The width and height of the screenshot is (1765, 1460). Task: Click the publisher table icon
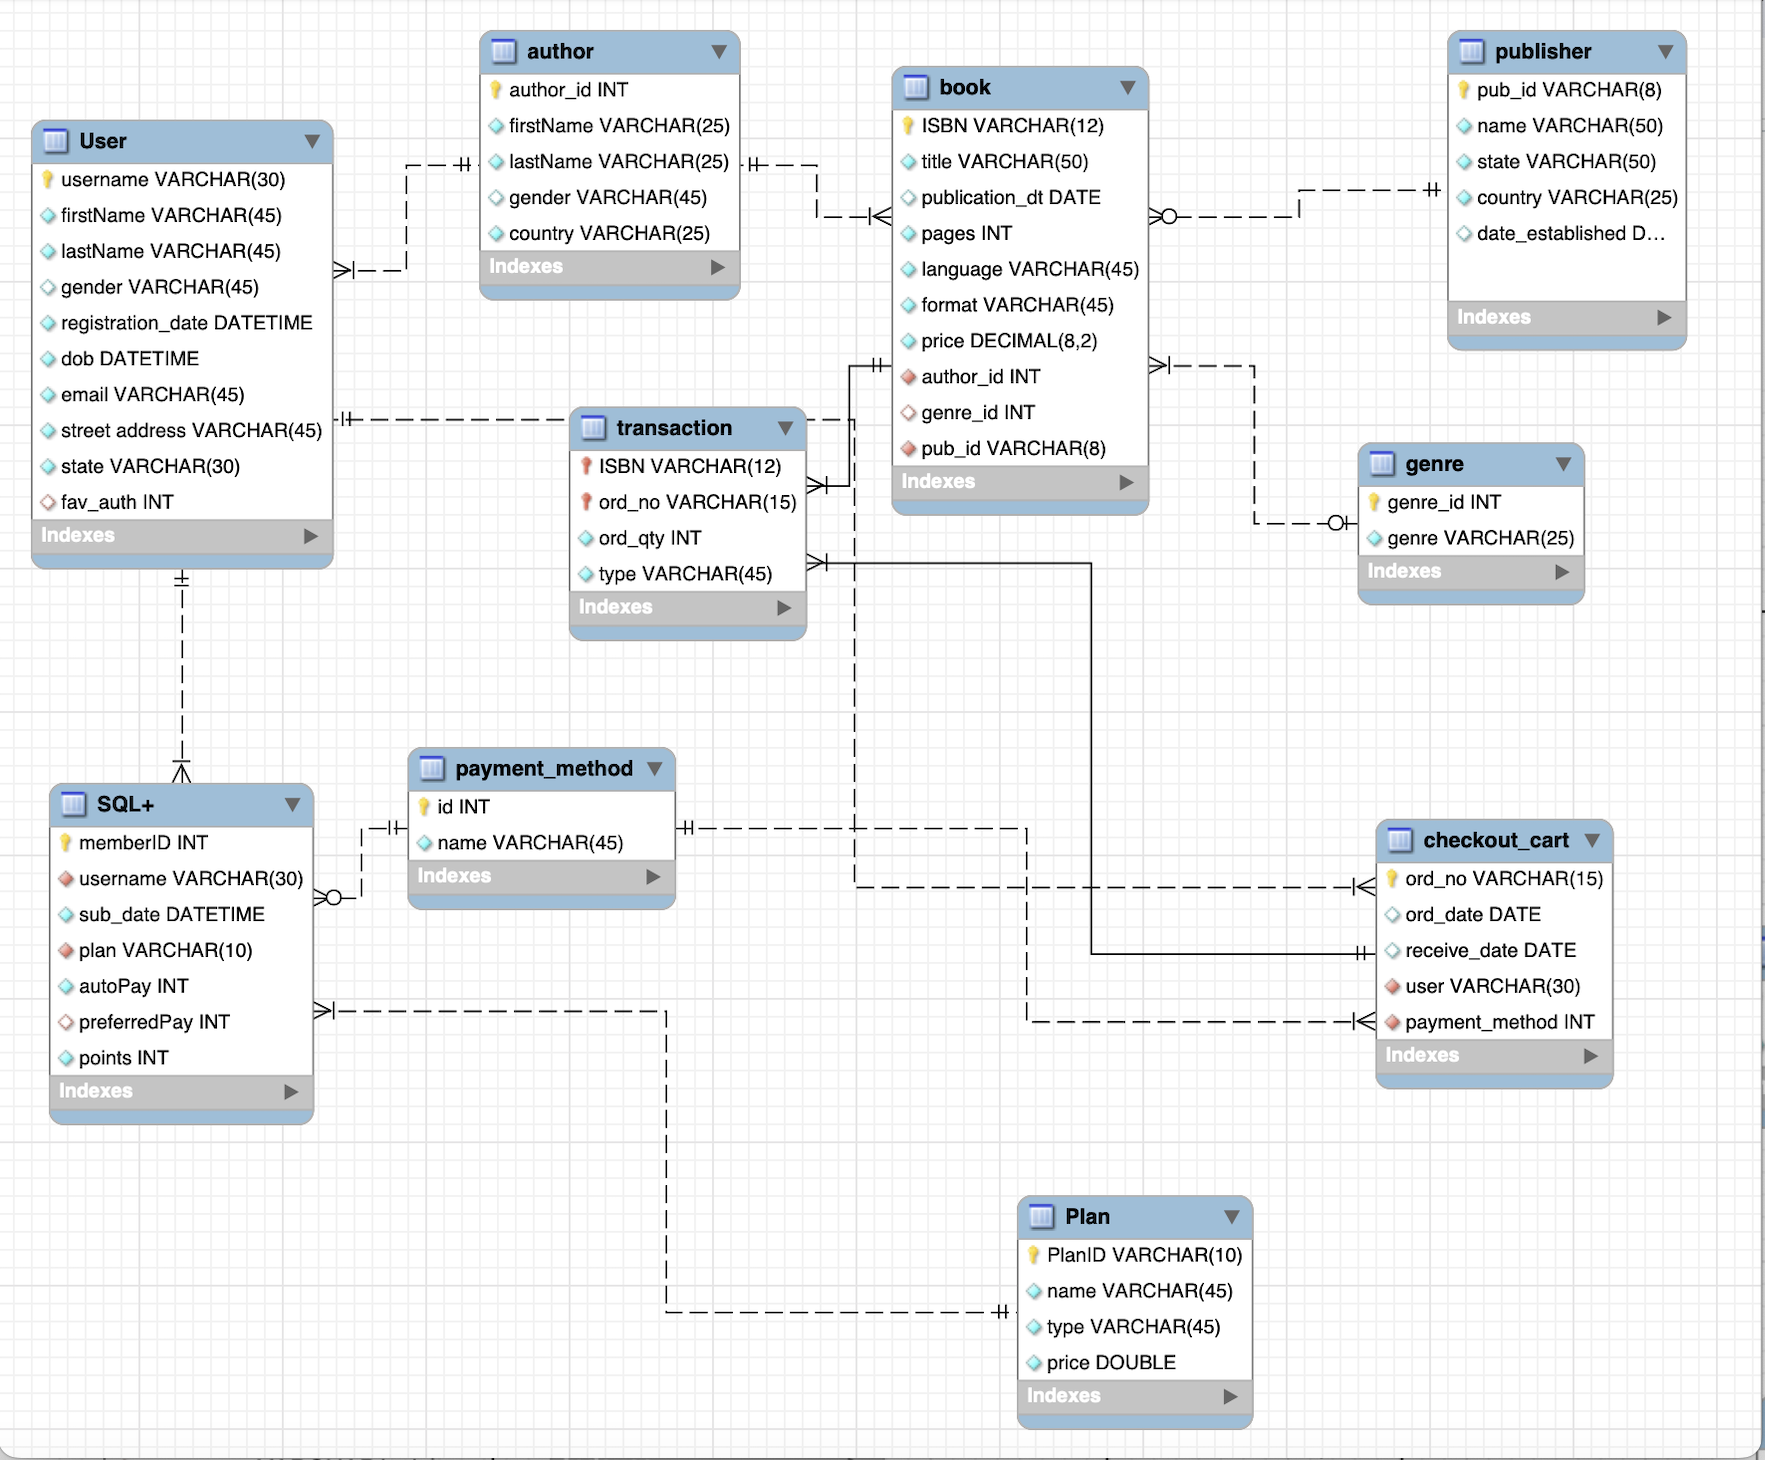[1470, 51]
